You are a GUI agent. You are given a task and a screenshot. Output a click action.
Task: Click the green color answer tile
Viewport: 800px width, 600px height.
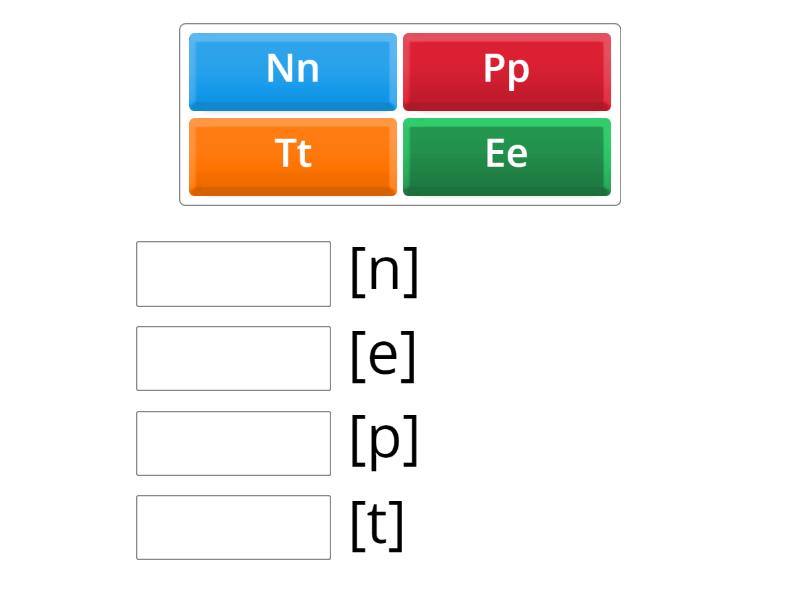(x=506, y=156)
